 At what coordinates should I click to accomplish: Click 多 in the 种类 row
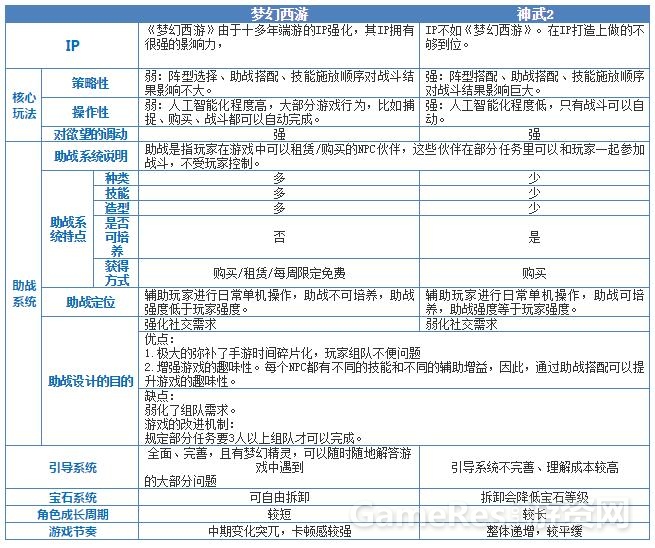coord(279,178)
